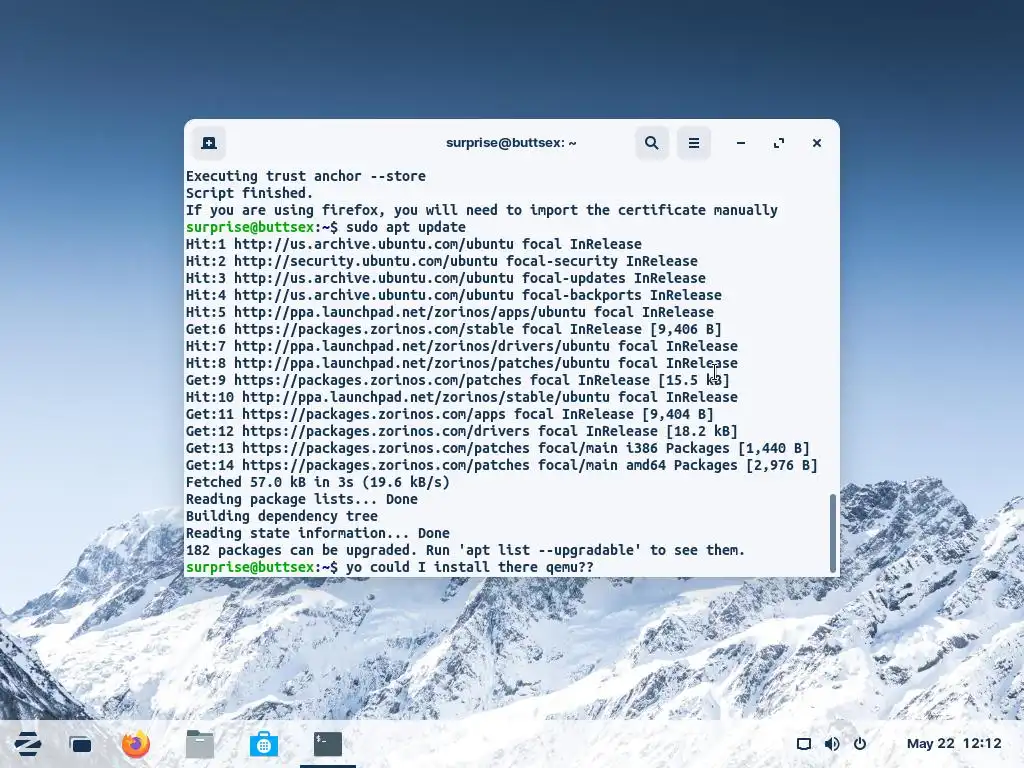Open the volume control in the tray
Screen dimensions: 1024x768
(x=832, y=744)
